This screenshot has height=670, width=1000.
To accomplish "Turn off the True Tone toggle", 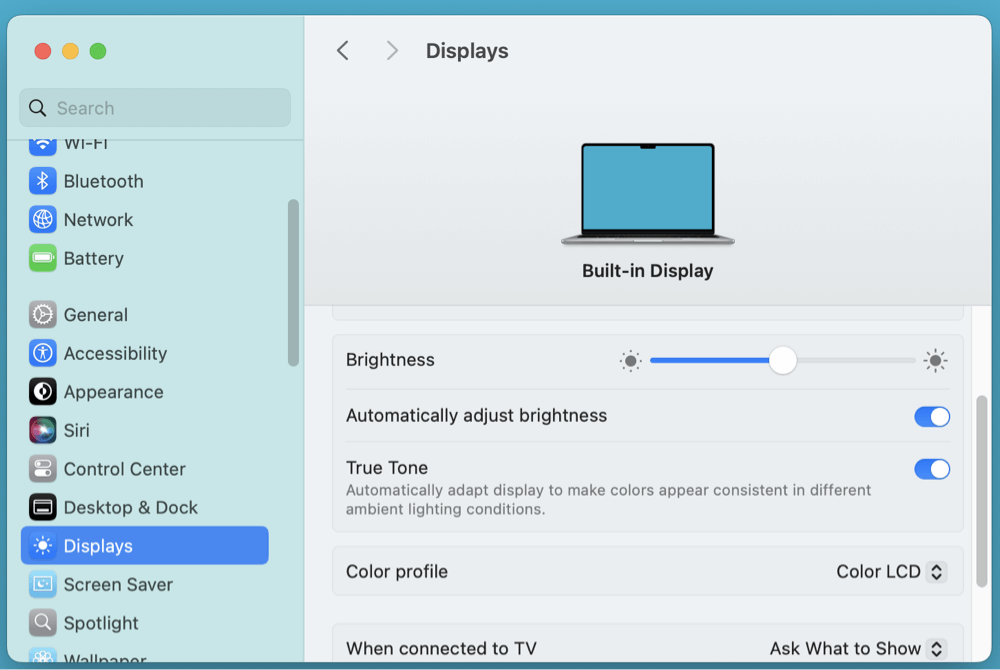I will 932,469.
